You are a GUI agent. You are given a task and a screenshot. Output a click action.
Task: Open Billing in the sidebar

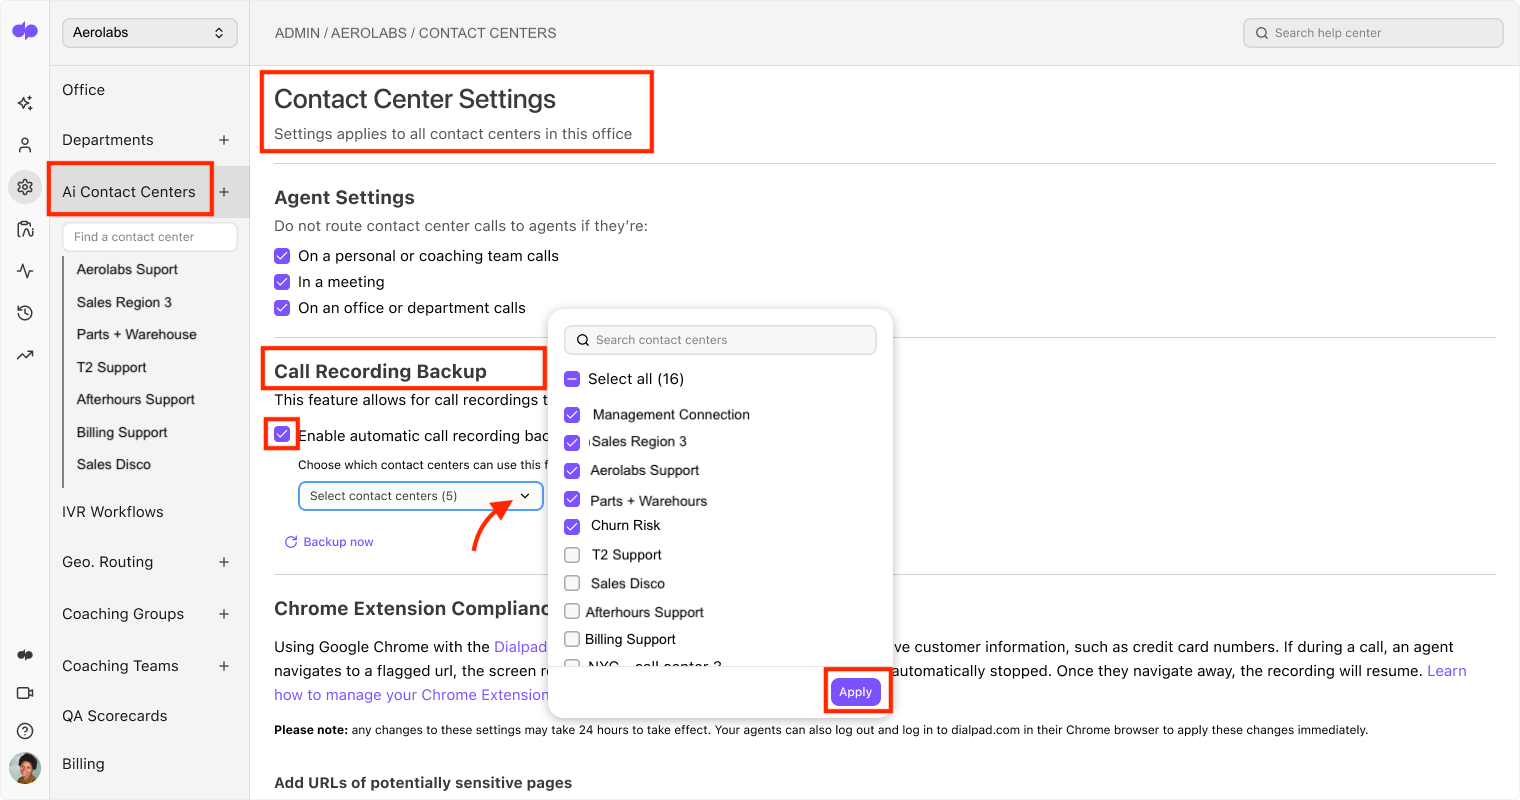coord(84,764)
